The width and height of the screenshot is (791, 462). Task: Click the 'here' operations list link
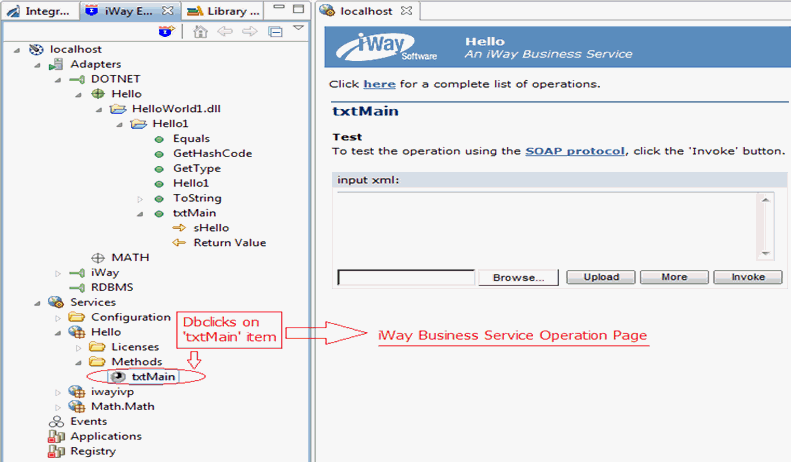379,84
